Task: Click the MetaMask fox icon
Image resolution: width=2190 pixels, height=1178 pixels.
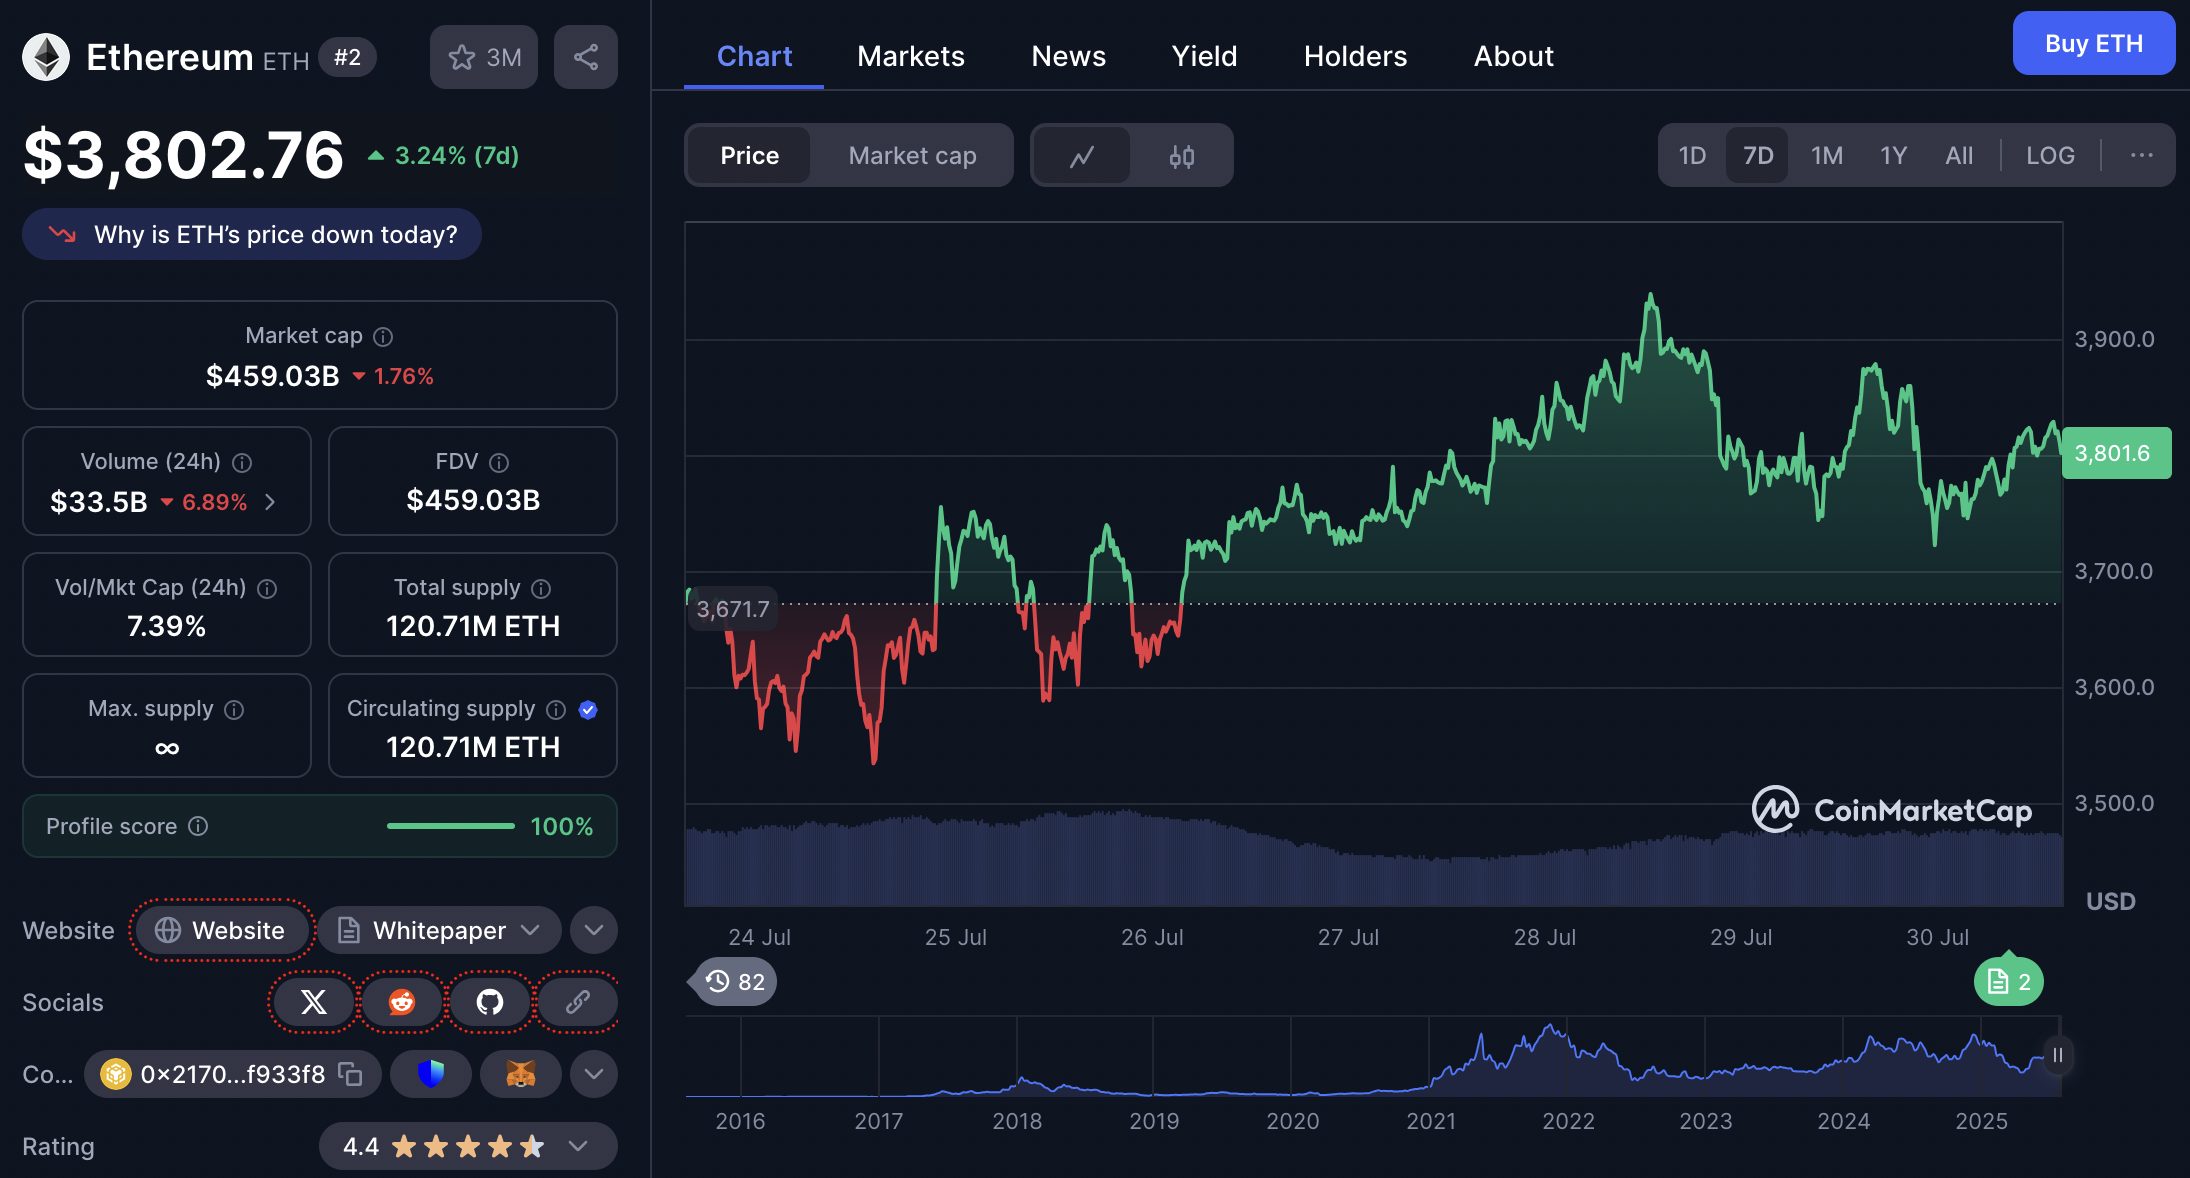Action: pyautogui.click(x=521, y=1074)
